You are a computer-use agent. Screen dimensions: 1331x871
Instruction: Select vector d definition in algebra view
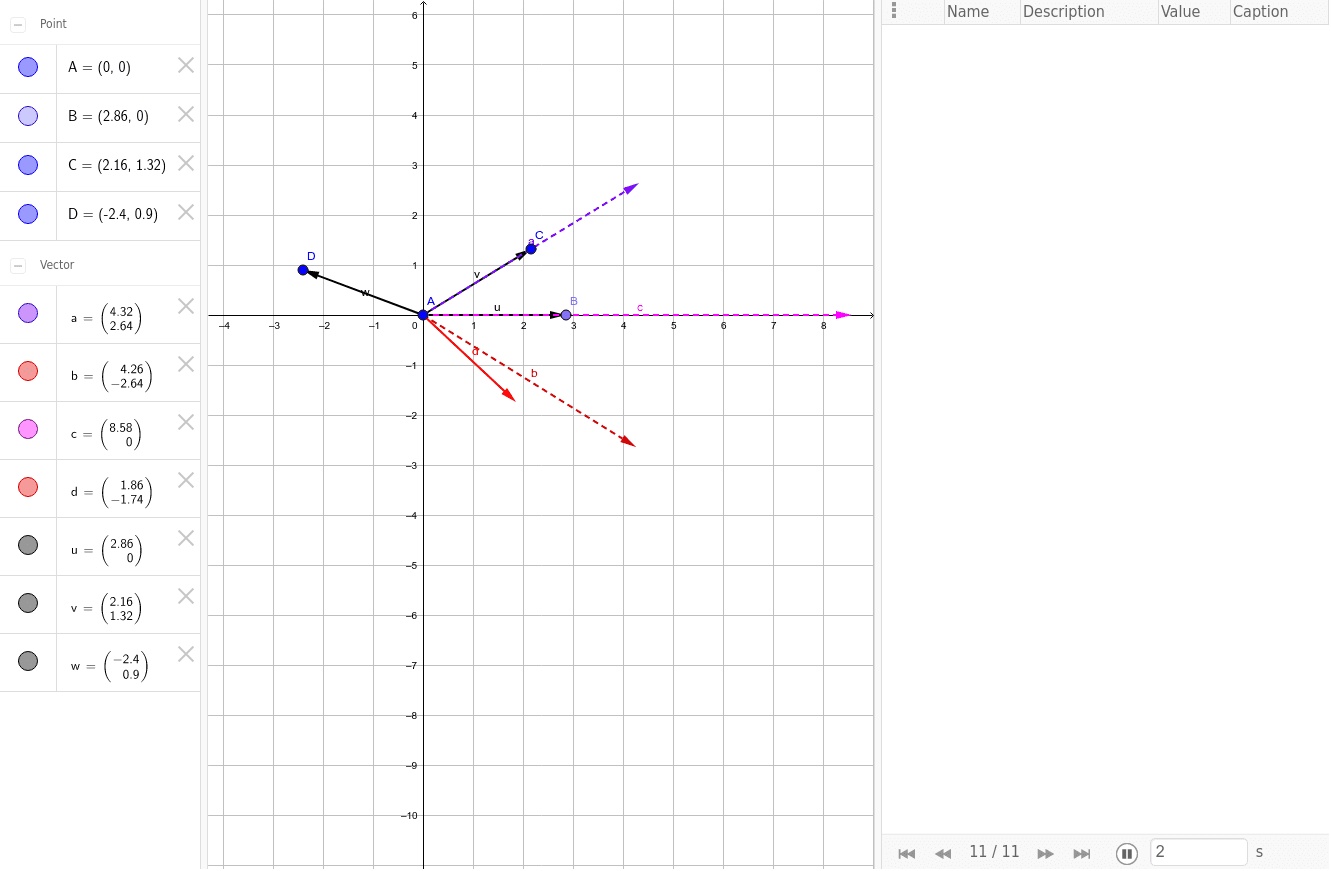[111, 493]
